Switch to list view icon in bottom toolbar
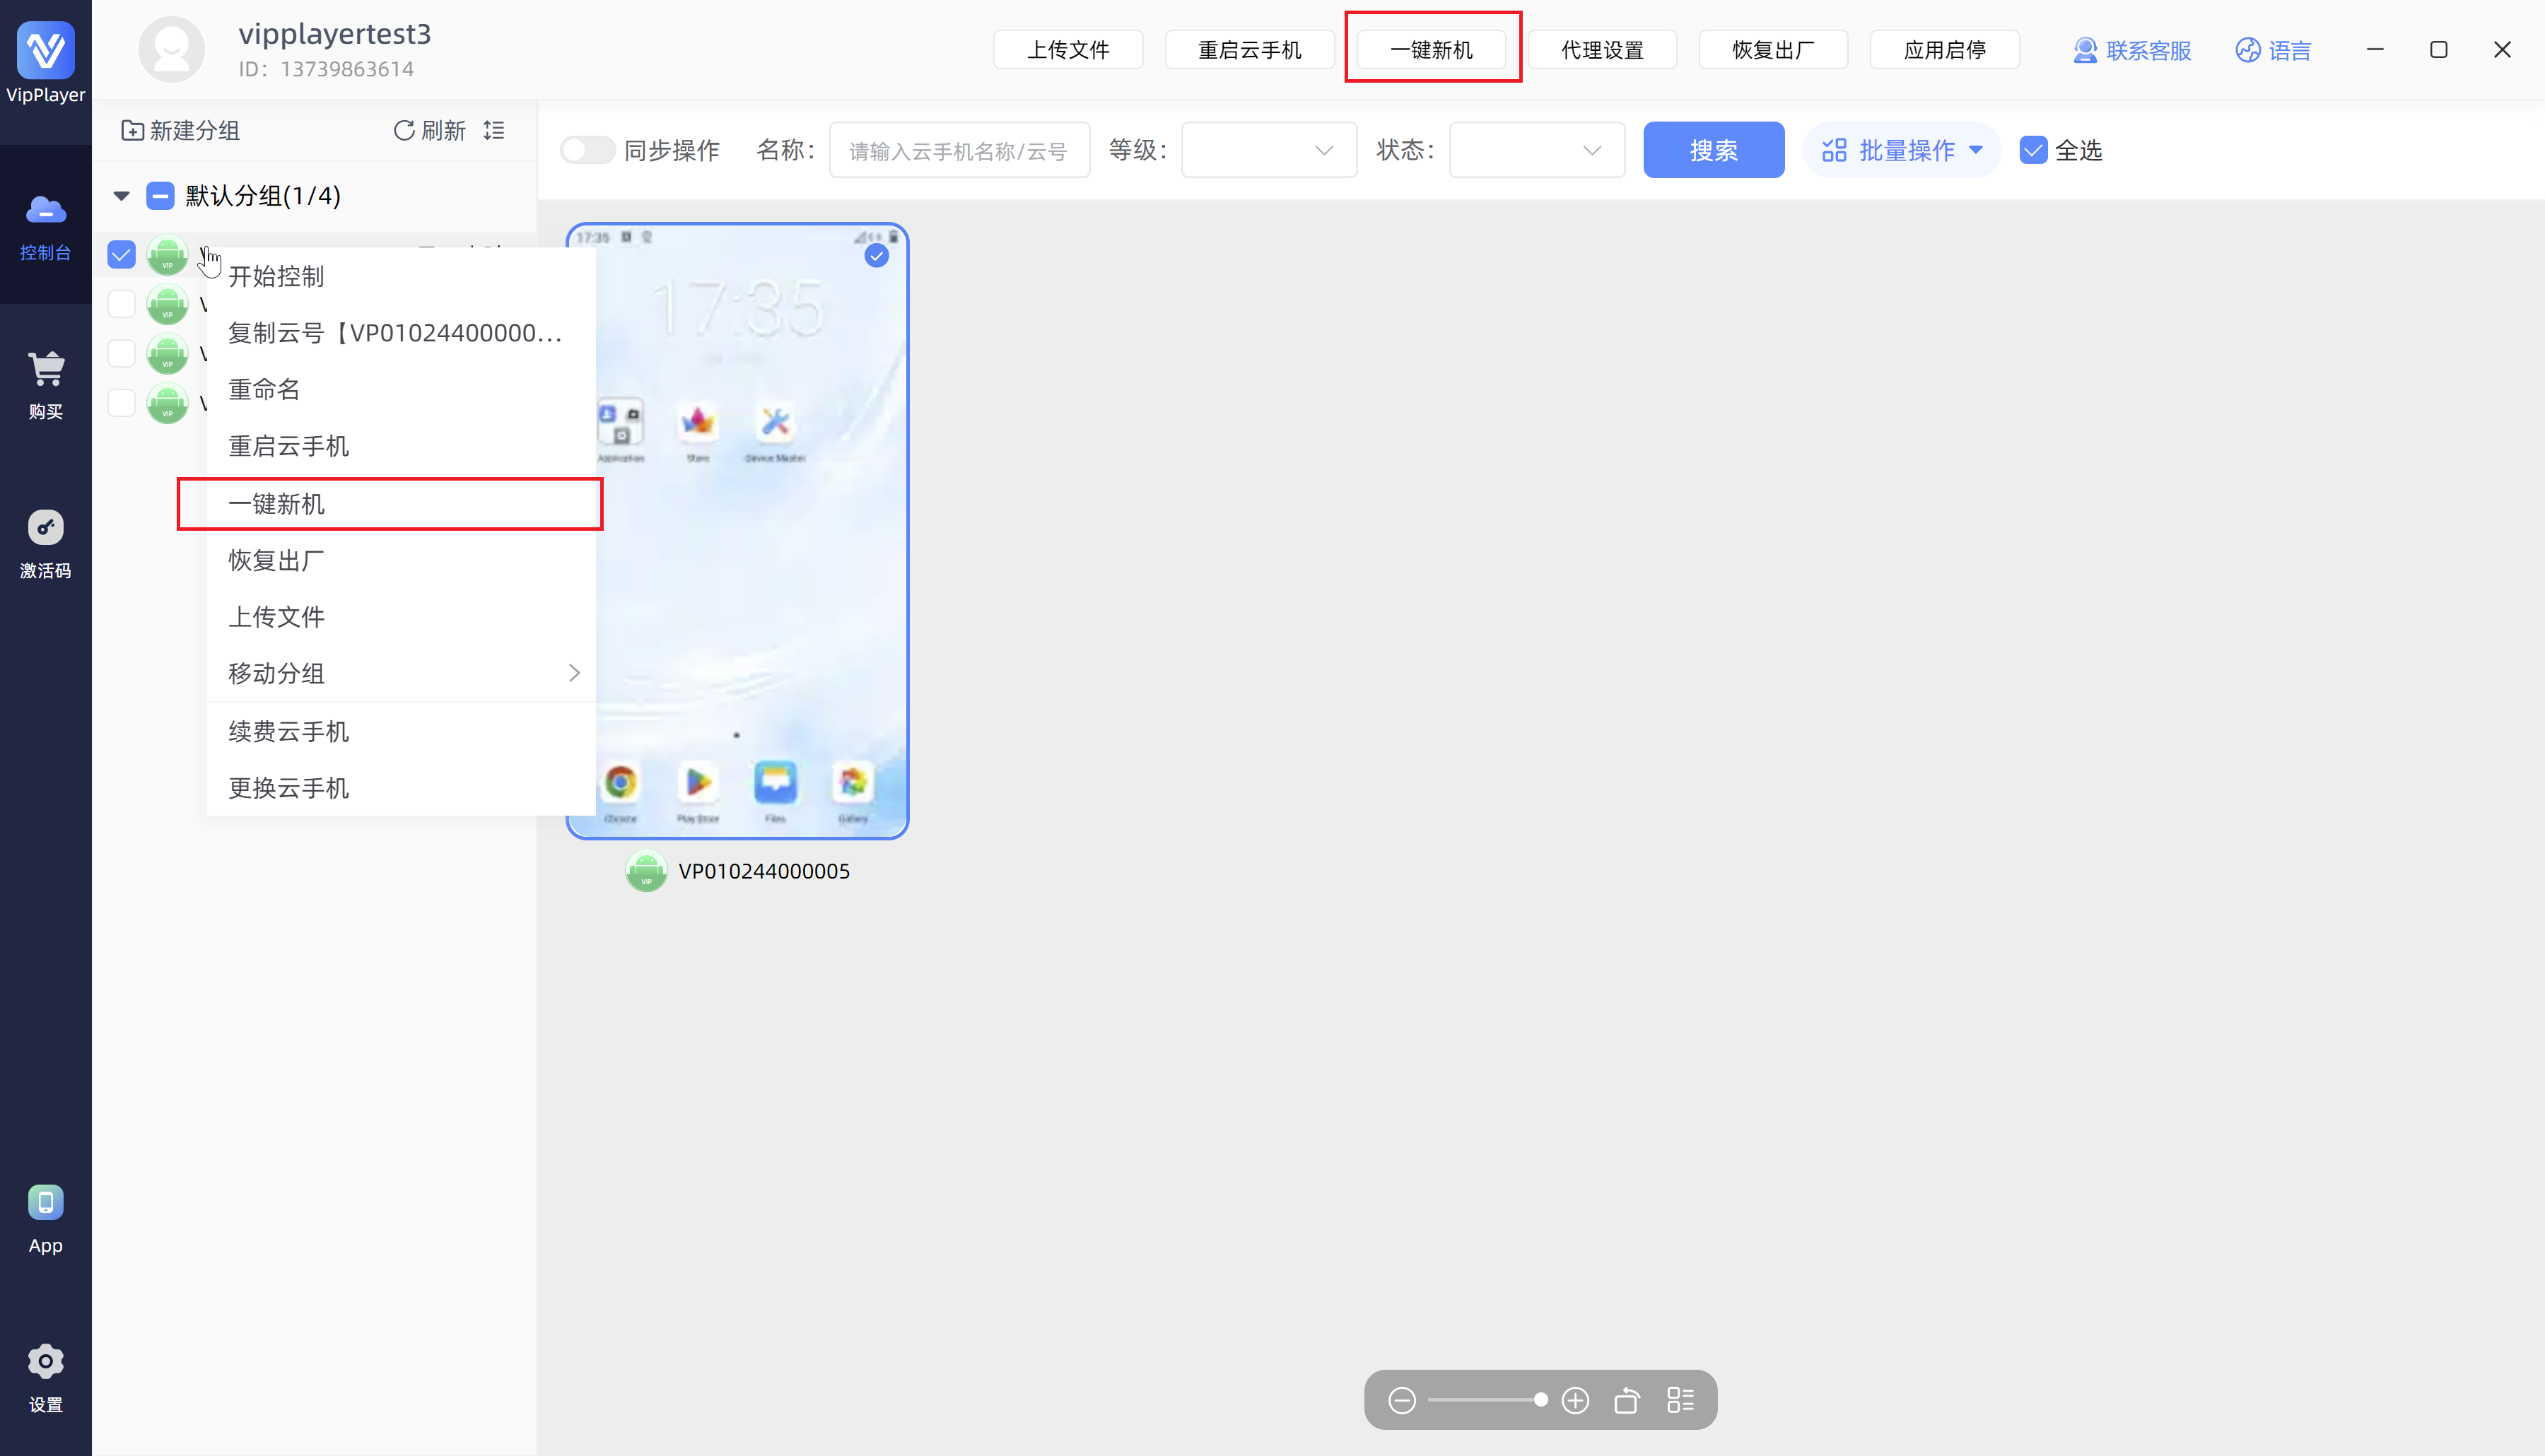 coord(1680,1400)
